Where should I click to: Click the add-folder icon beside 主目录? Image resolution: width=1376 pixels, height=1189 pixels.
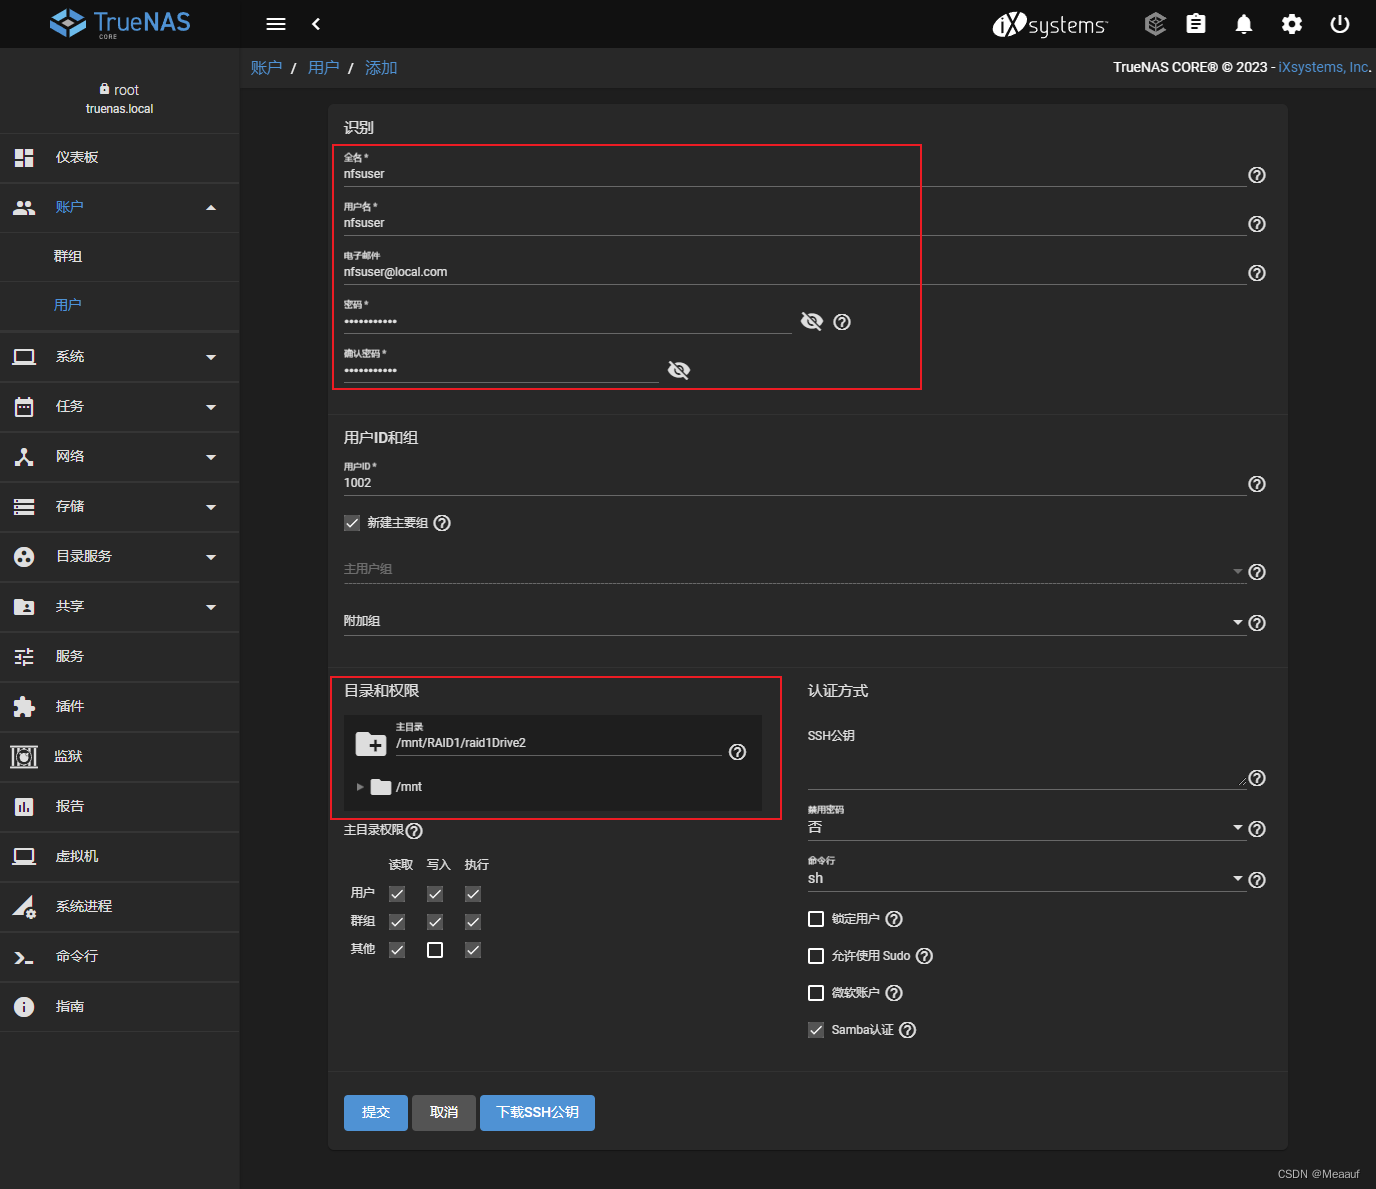click(371, 744)
